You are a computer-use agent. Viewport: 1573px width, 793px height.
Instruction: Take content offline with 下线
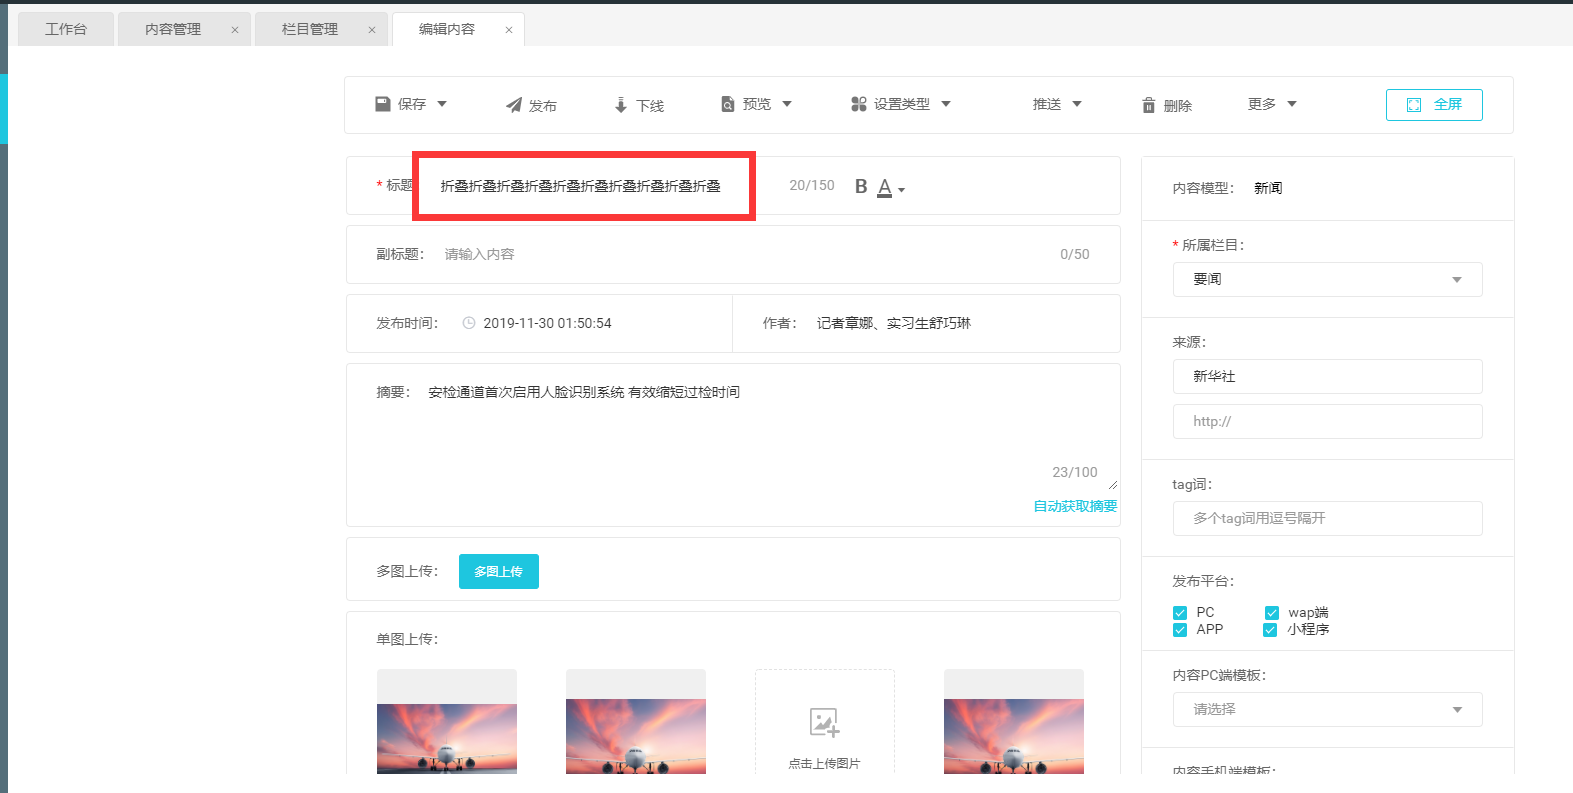coord(639,105)
